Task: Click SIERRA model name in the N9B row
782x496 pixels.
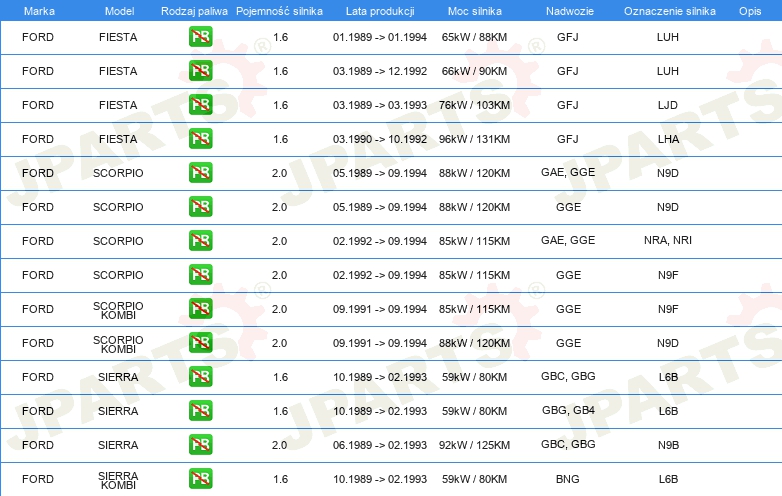Action: point(118,445)
